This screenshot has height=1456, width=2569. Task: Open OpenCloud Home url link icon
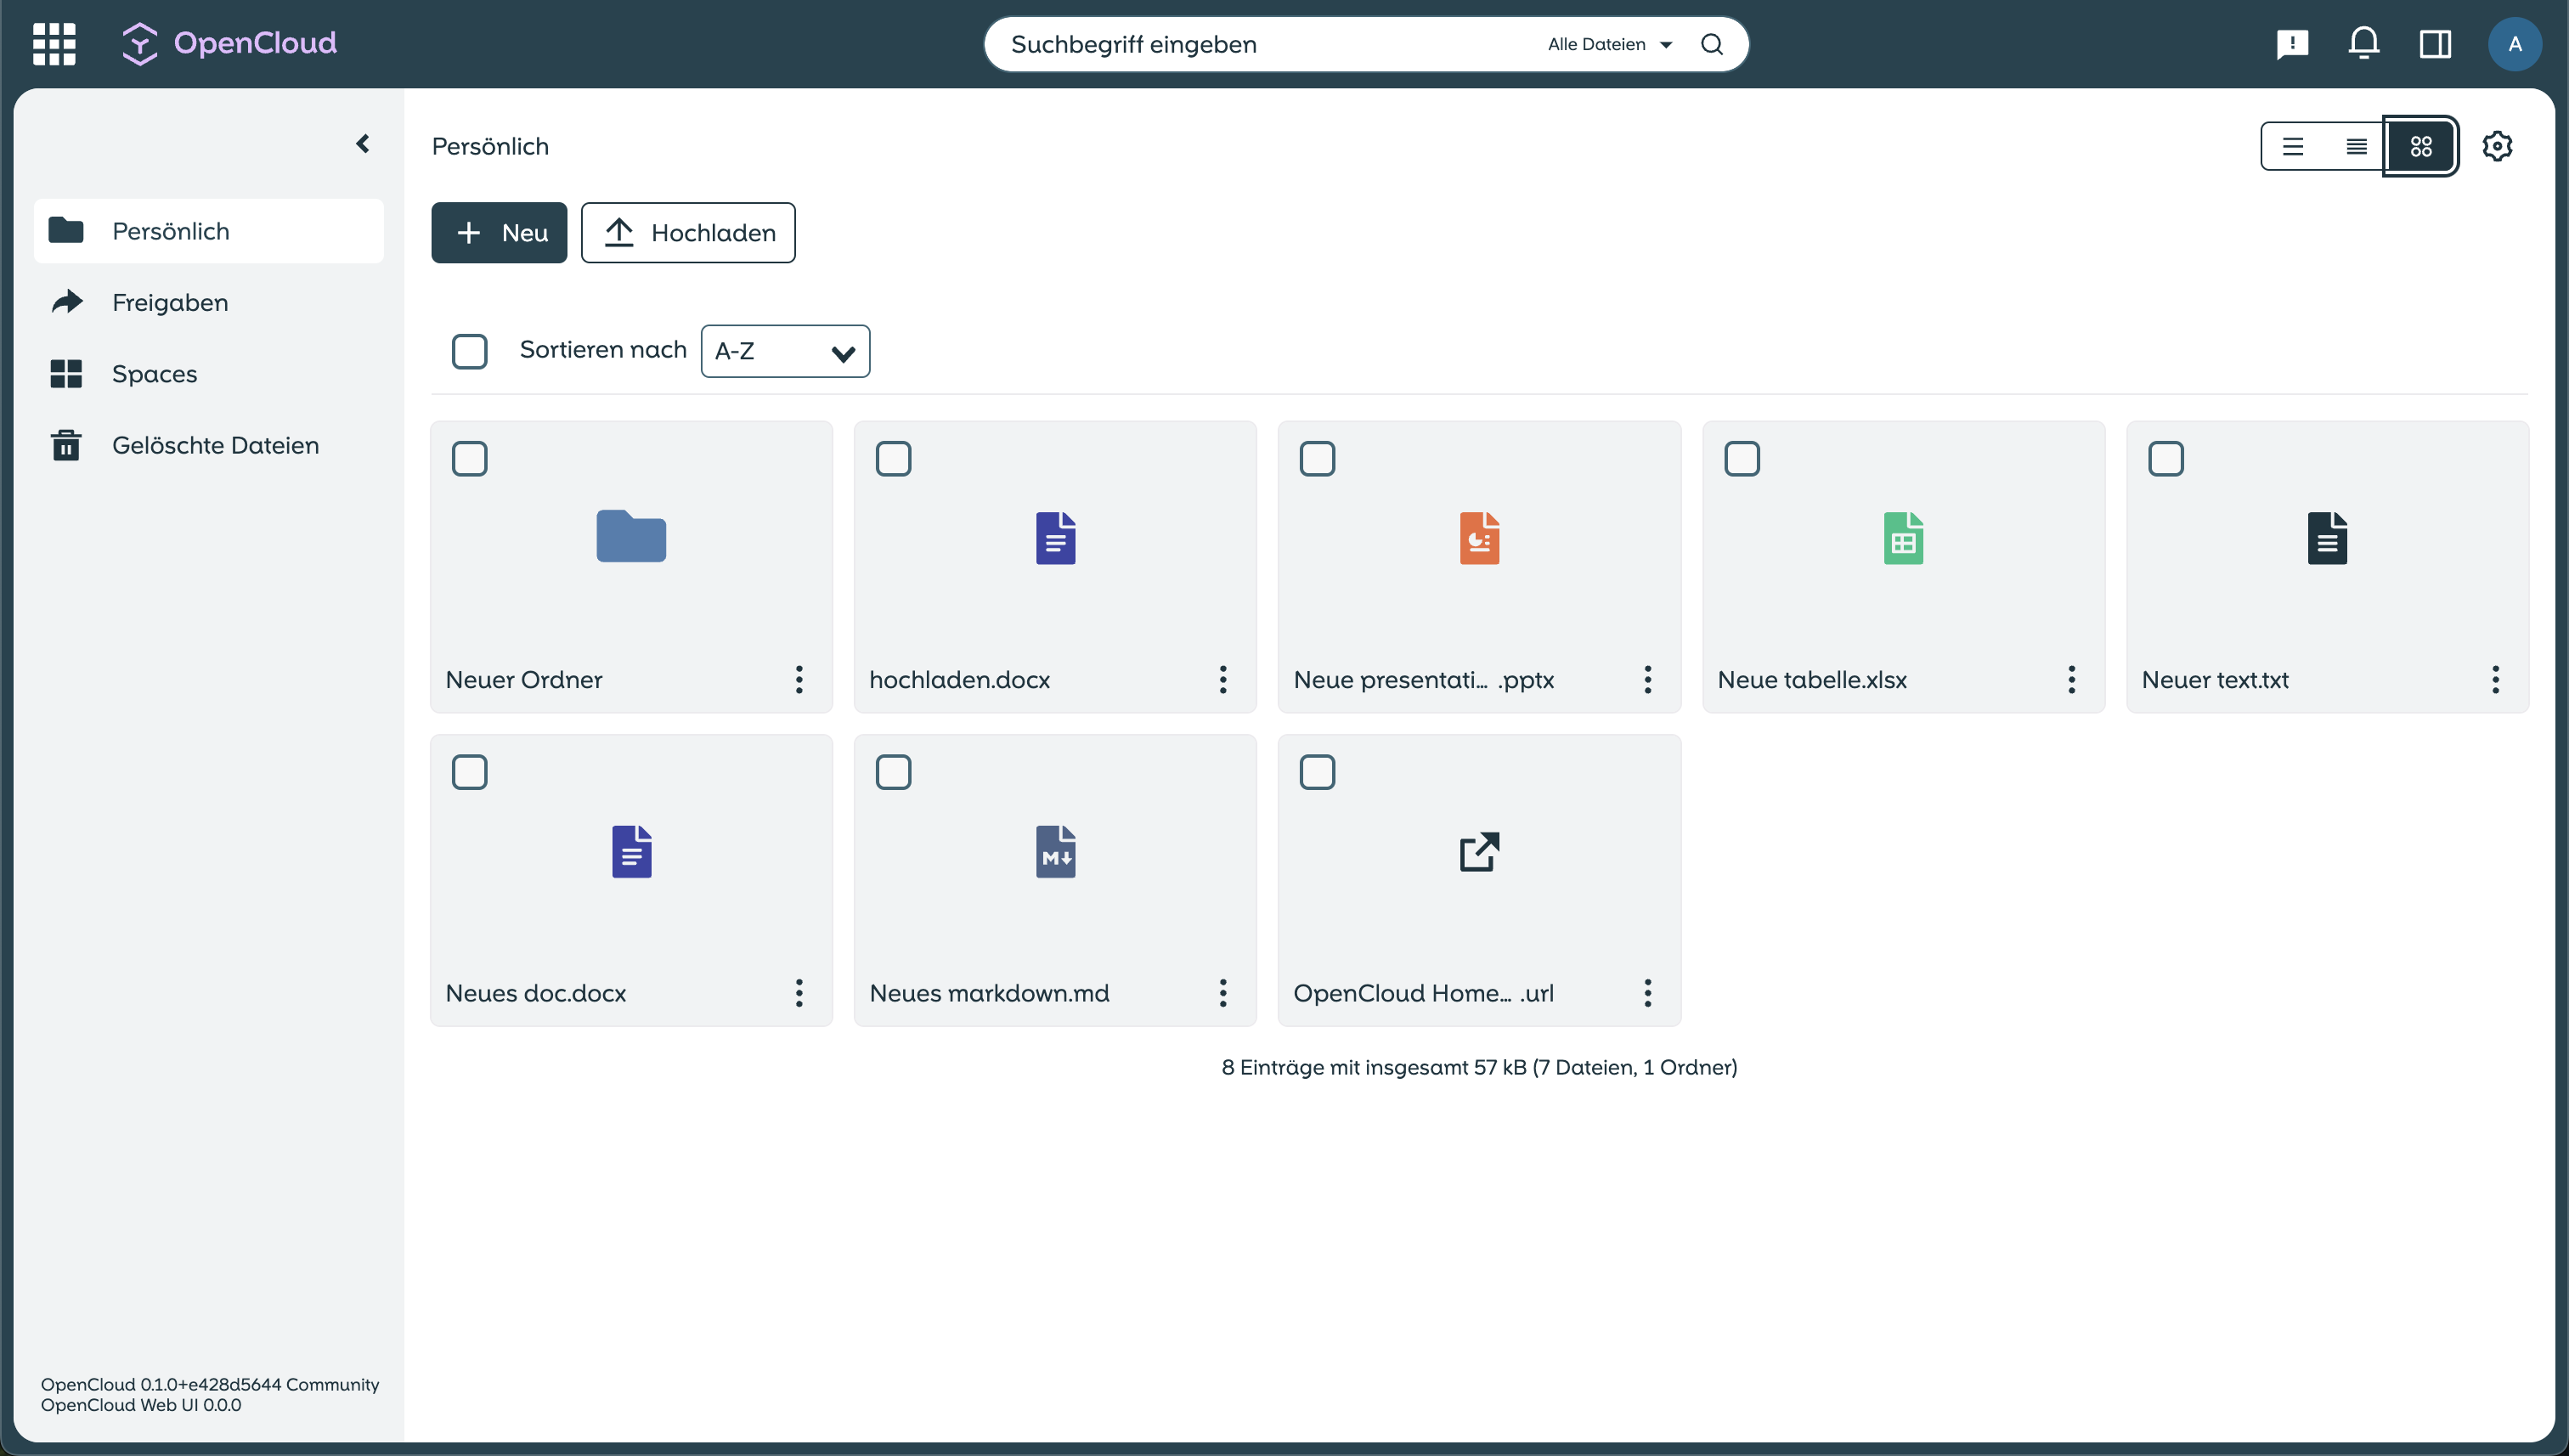[1479, 852]
